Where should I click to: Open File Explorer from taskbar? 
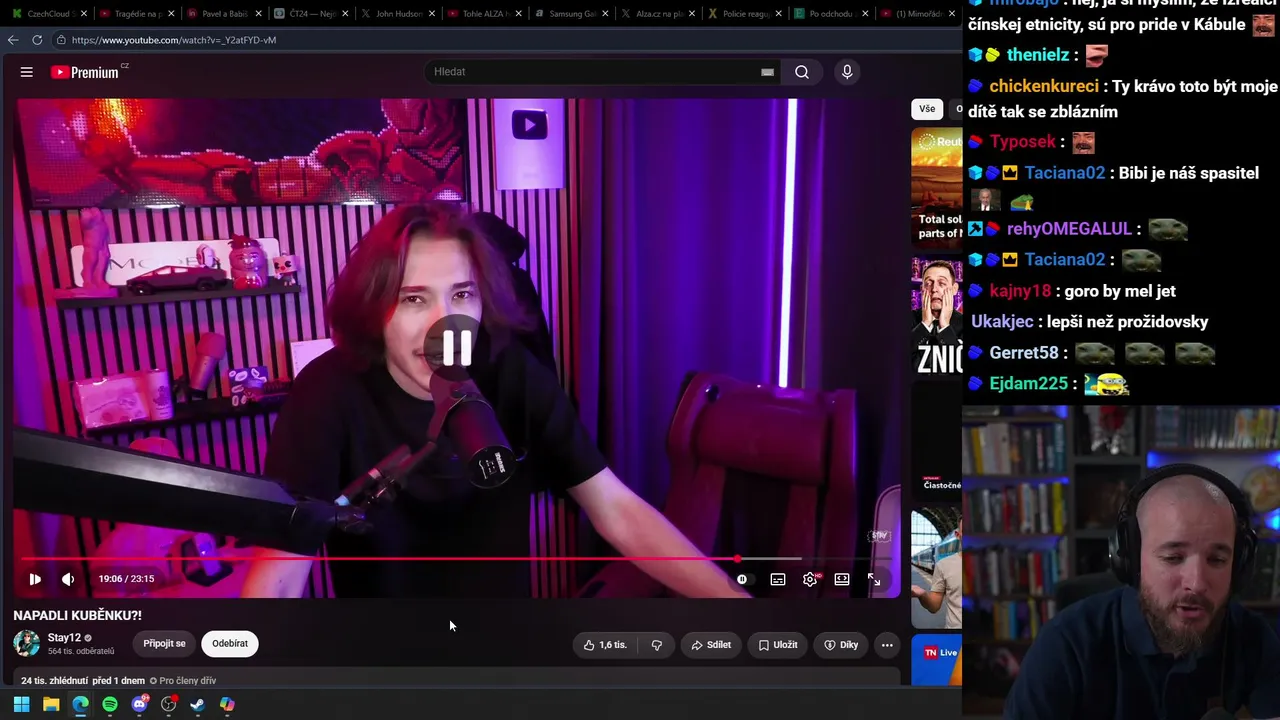[51, 704]
